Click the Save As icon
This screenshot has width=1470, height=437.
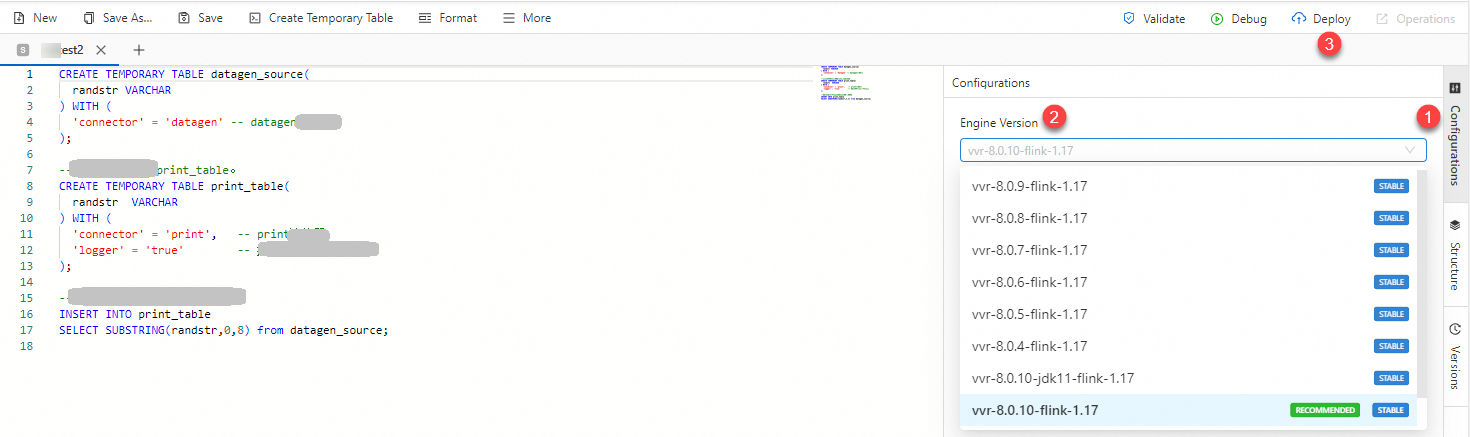tap(90, 18)
